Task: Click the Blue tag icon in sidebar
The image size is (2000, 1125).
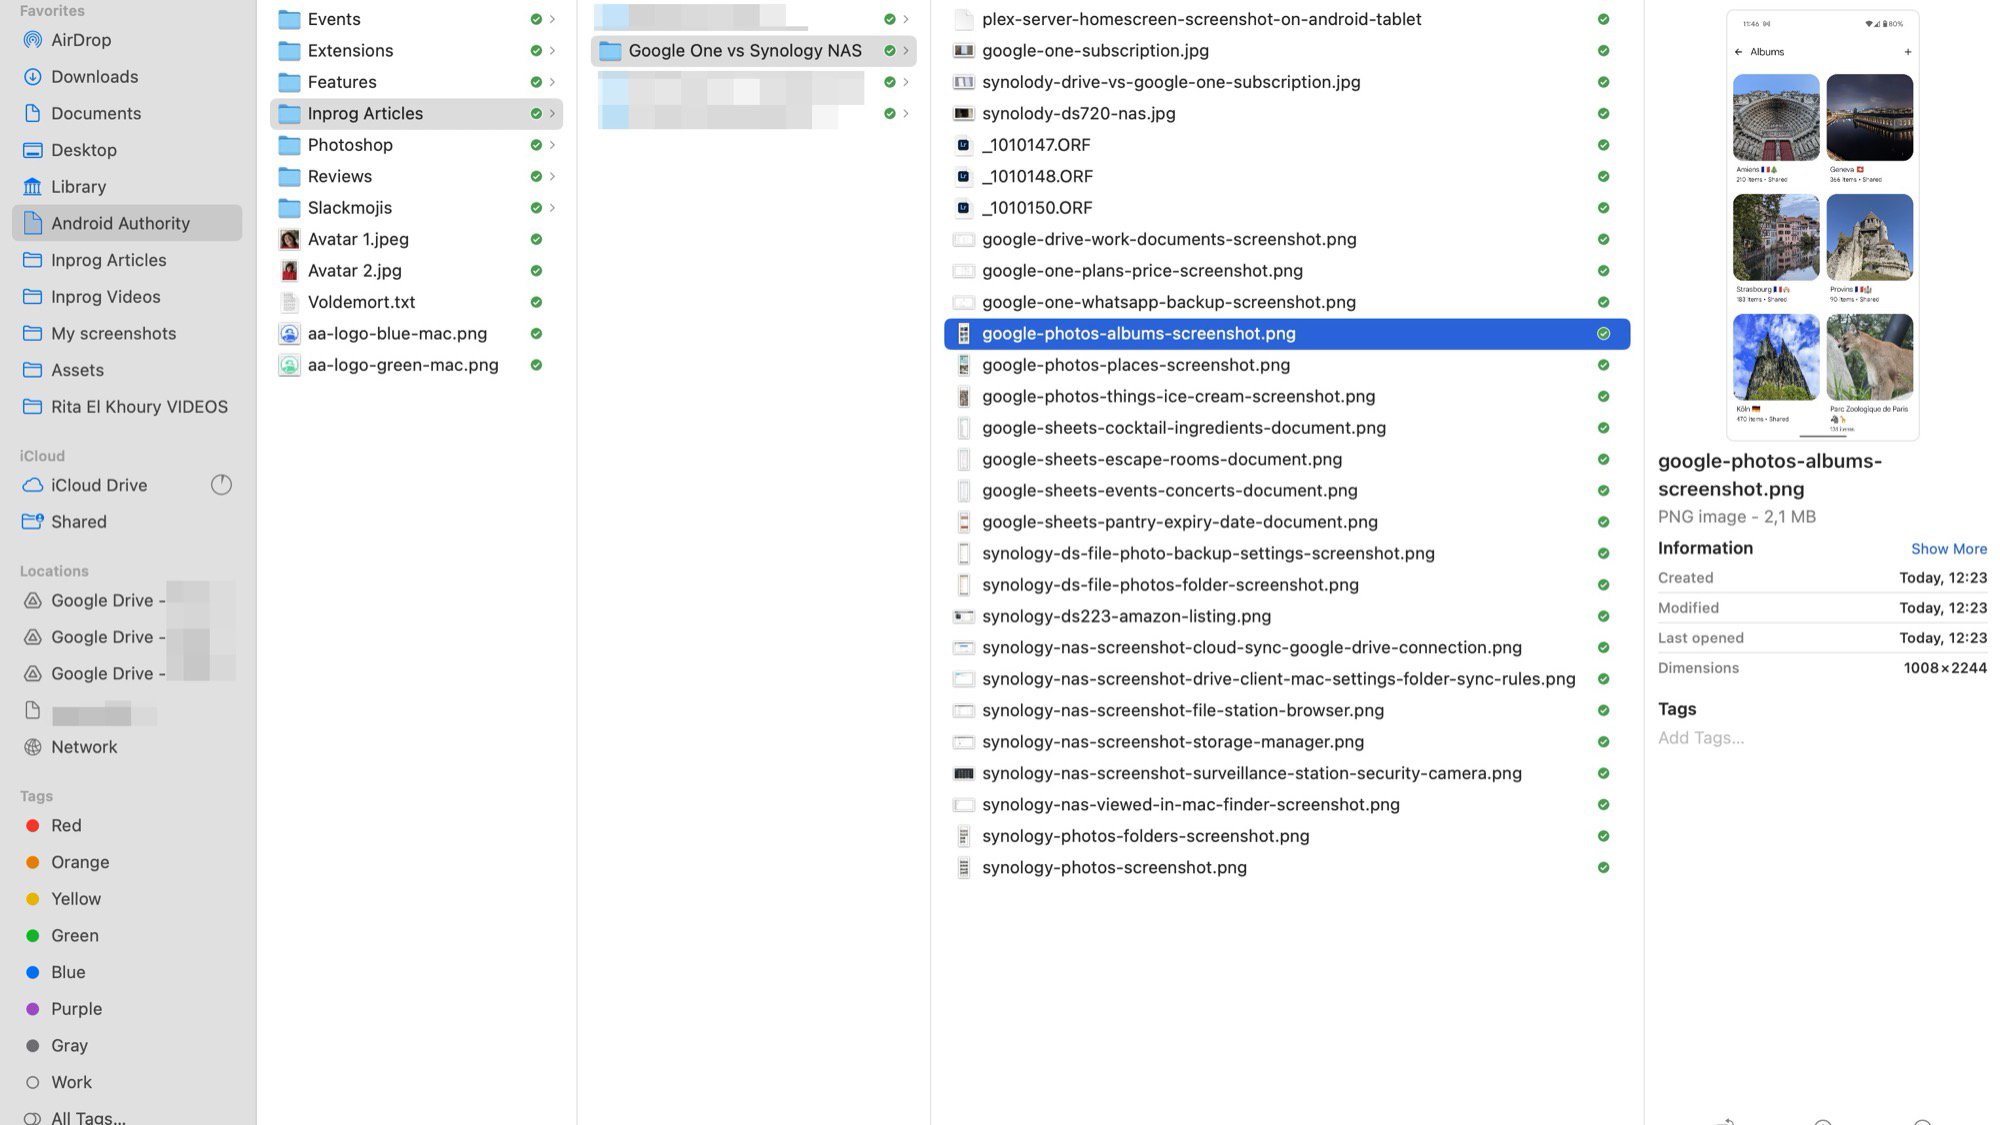Action: point(30,971)
